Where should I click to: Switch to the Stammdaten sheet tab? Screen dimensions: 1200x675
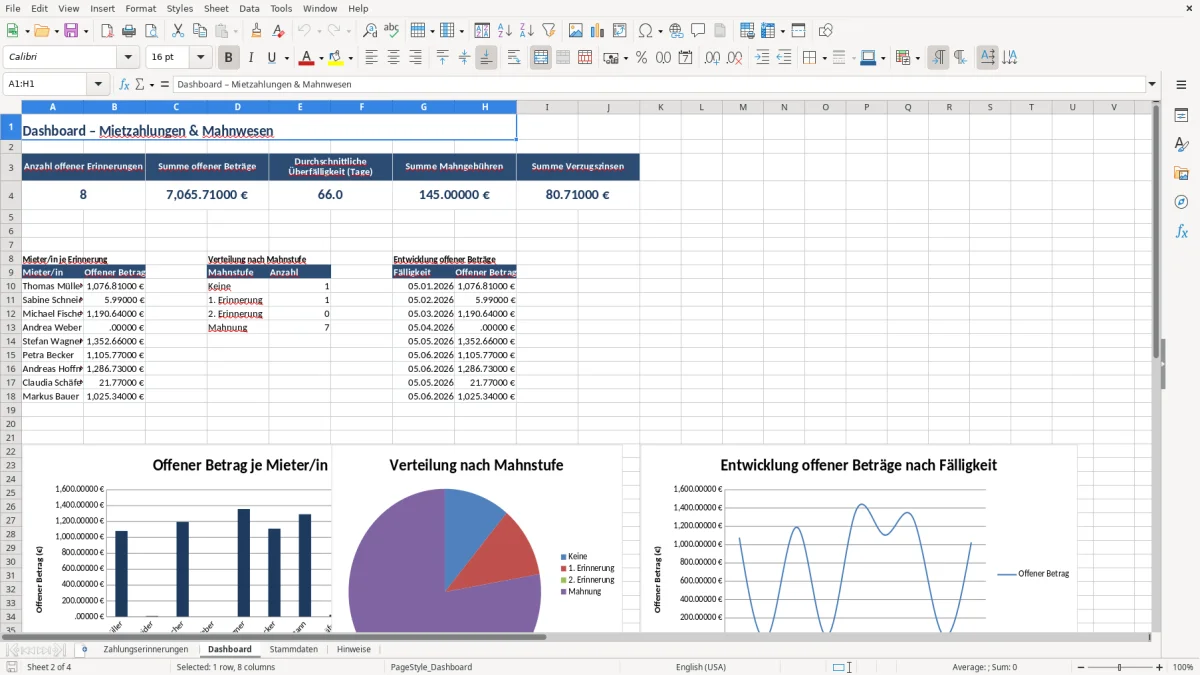[294, 650]
